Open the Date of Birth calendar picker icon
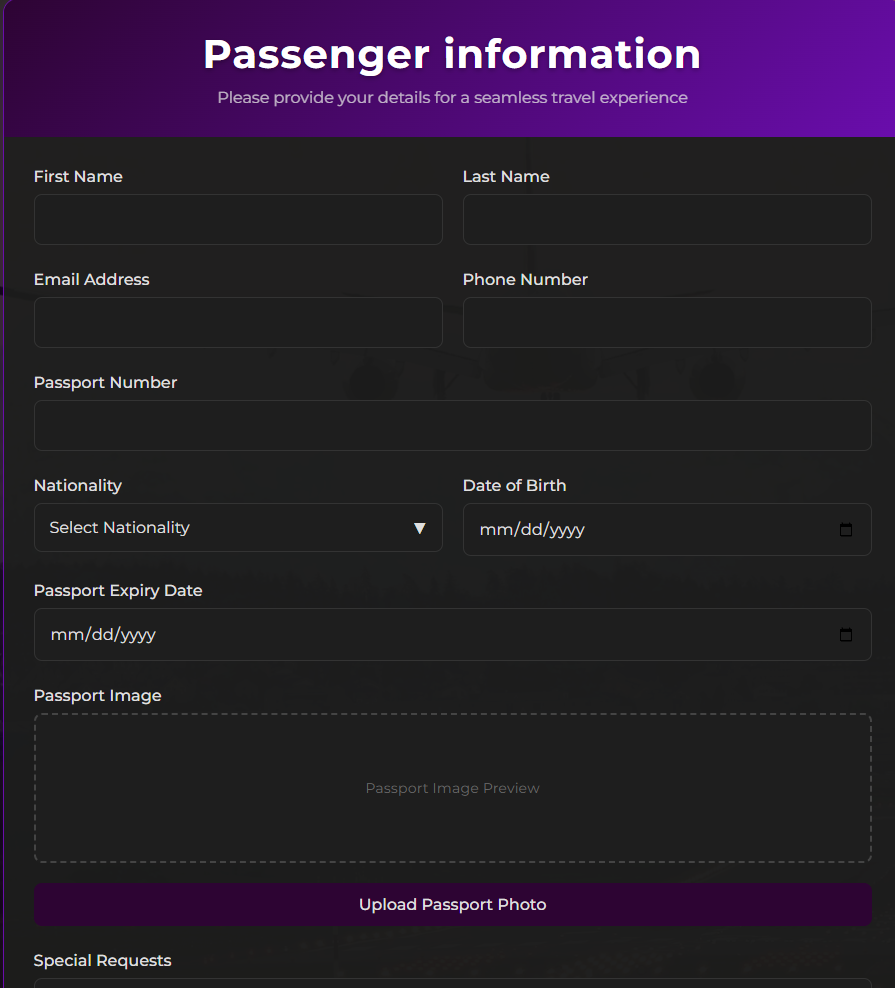Image resolution: width=895 pixels, height=988 pixels. [846, 530]
